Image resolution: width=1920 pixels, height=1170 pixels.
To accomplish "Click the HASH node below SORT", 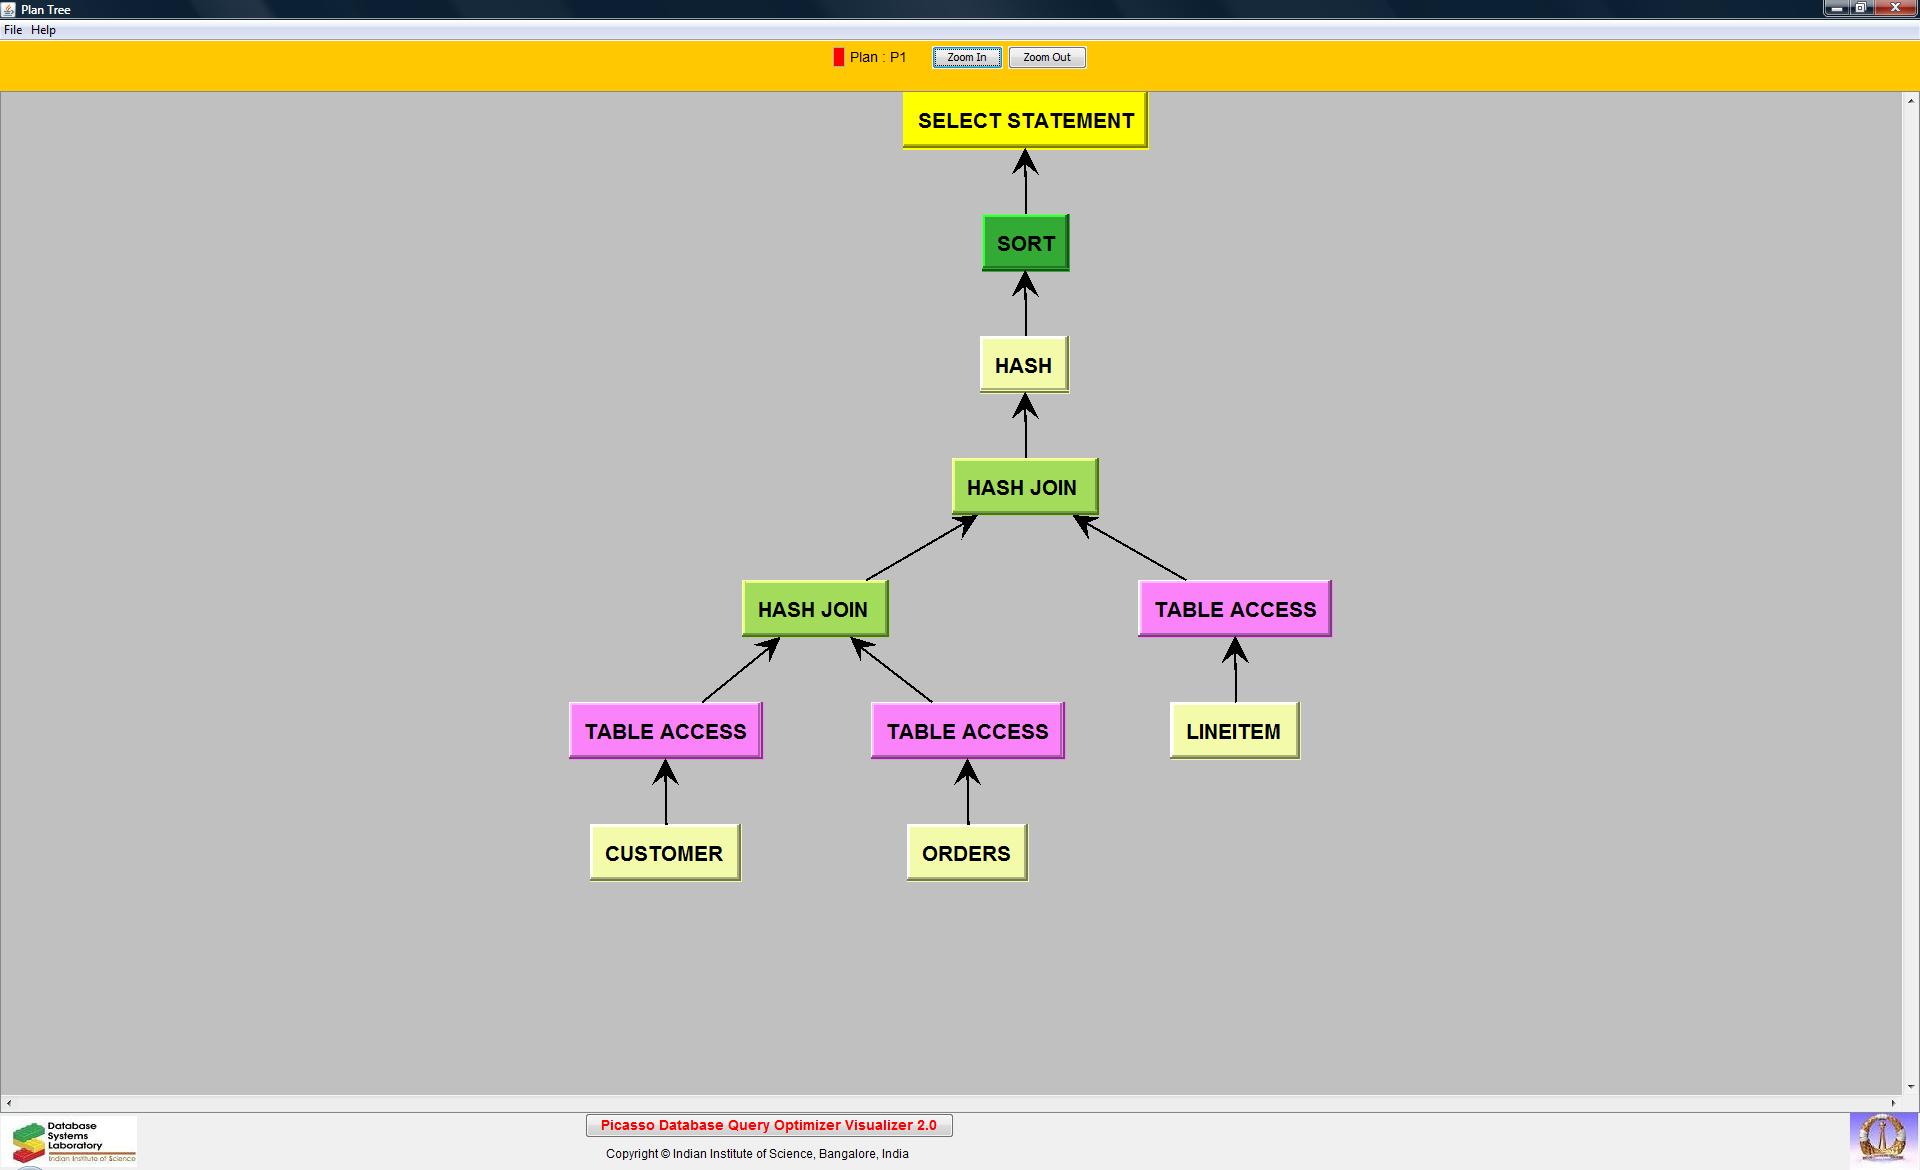I will pyautogui.click(x=1023, y=365).
